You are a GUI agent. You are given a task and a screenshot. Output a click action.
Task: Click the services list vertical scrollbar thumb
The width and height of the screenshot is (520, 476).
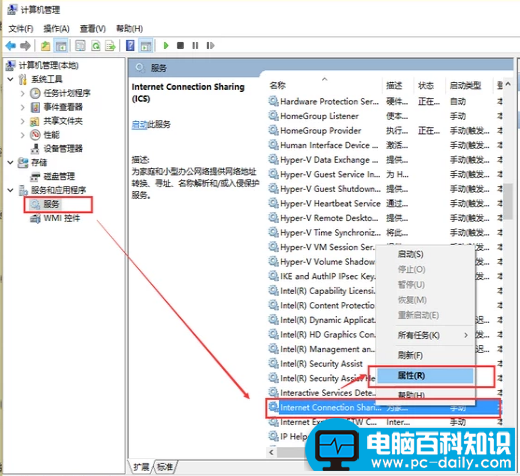(508, 201)
